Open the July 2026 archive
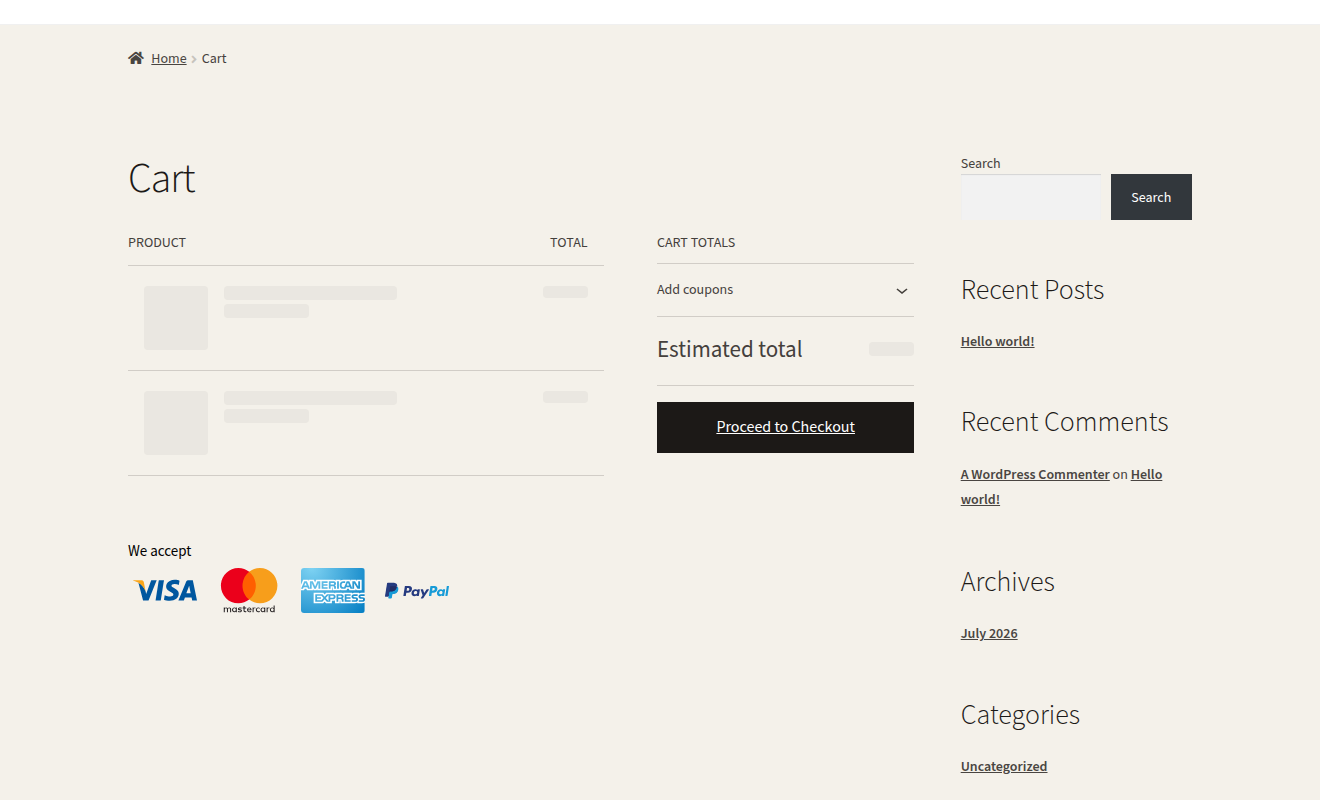The width and height of the screenshot is (1320, 800). 989,633
